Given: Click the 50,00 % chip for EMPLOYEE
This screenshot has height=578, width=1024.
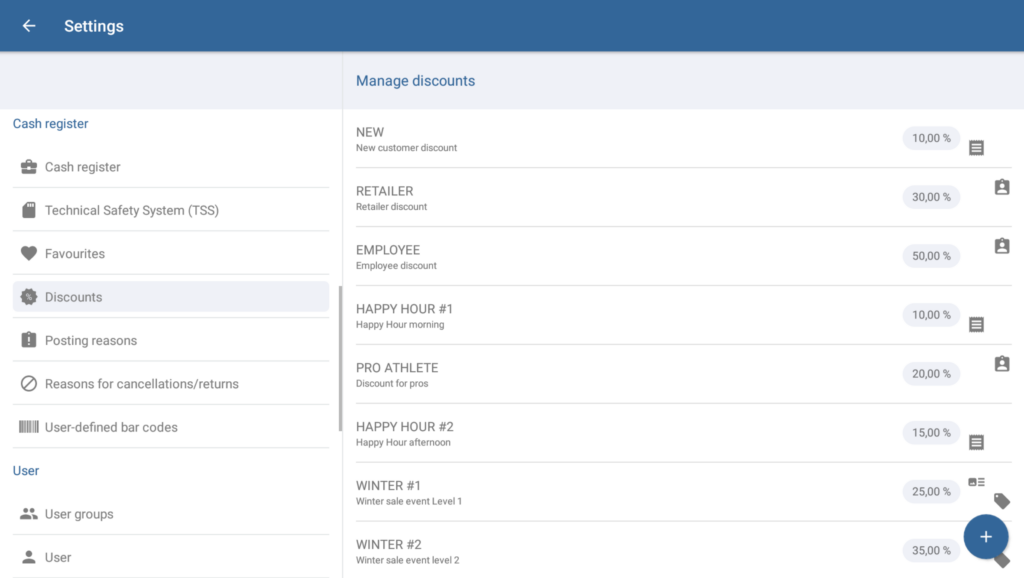Looking at the screenshot, I should tap(931, 256).
